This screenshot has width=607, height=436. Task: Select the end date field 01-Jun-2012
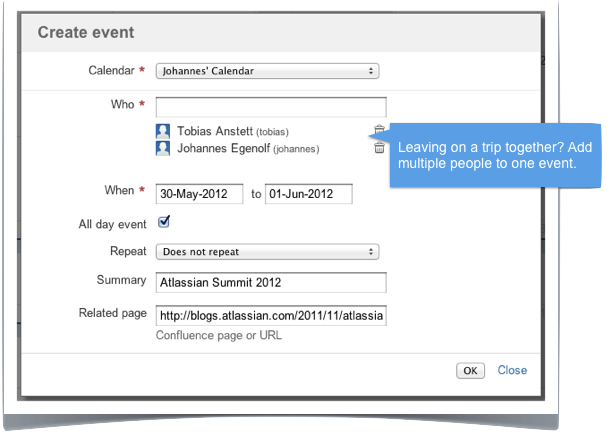tap(309, 194)
